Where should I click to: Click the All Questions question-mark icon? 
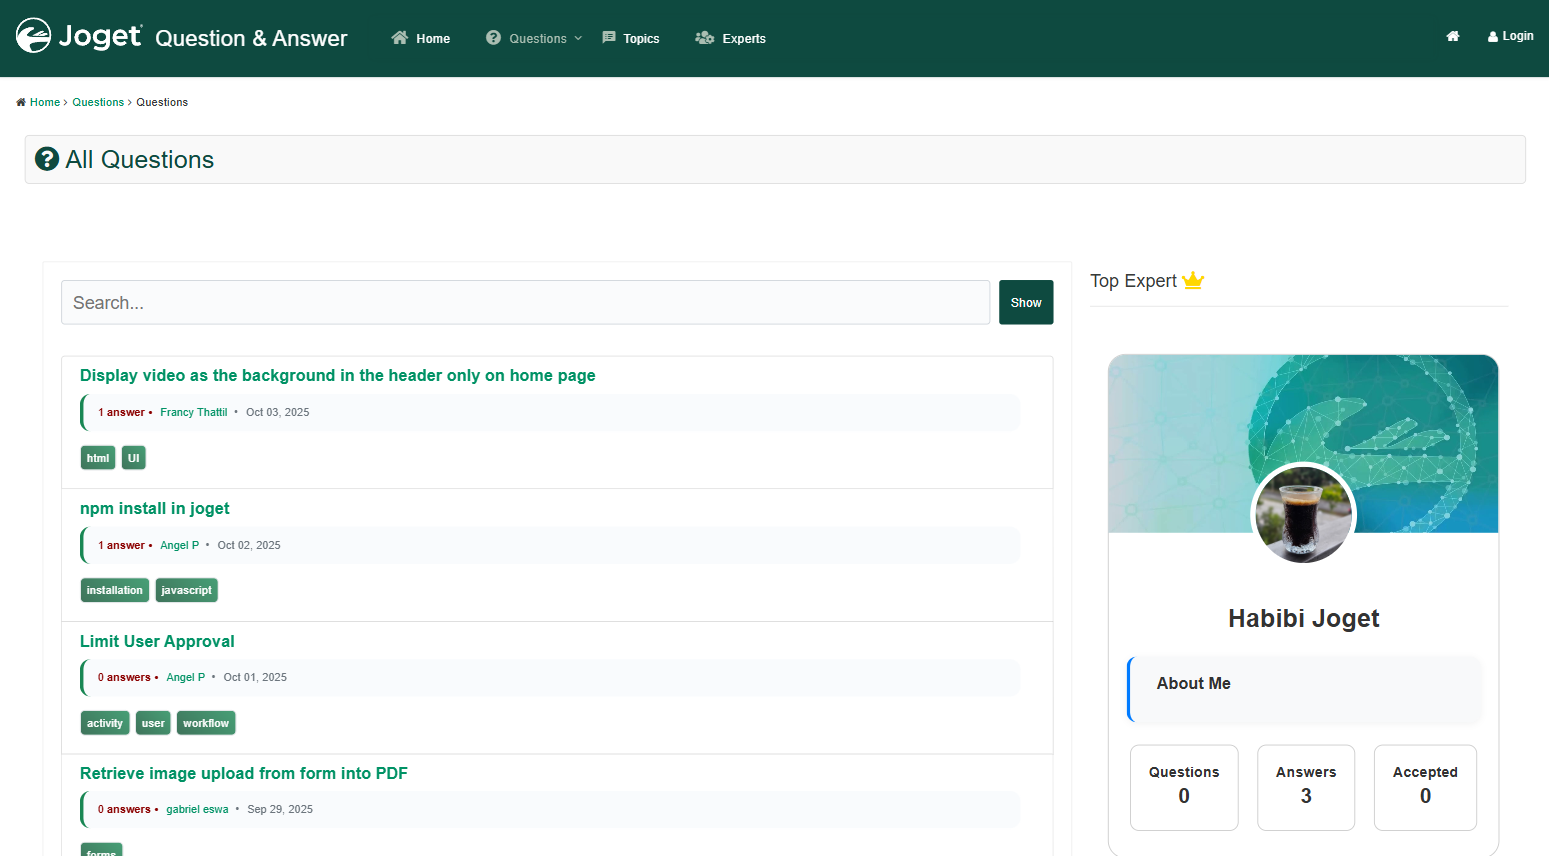[x=47, y=159]
